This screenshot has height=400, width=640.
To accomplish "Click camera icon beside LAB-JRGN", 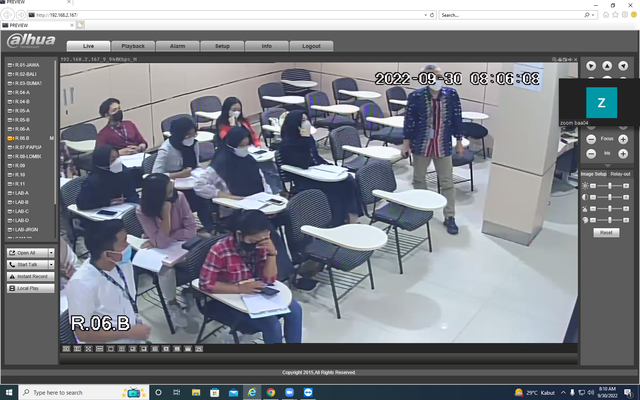I will [10, 230].
